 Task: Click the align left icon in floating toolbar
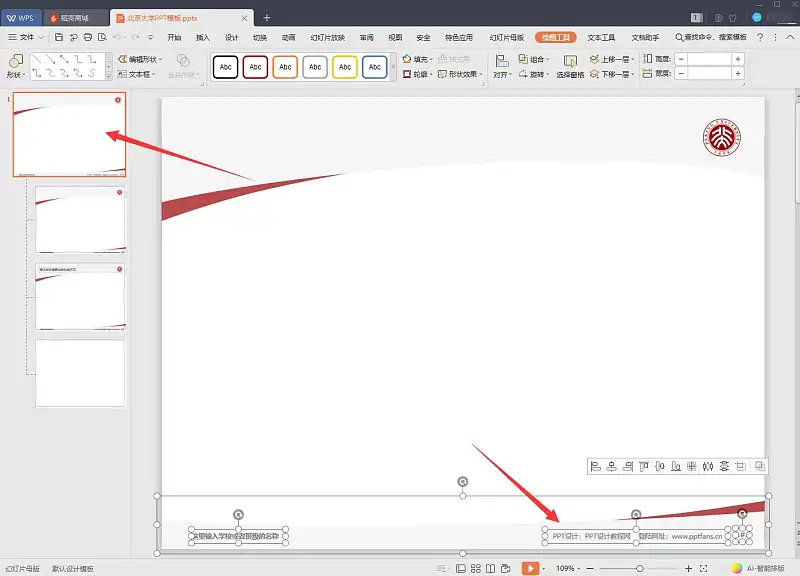pos(596,466)
